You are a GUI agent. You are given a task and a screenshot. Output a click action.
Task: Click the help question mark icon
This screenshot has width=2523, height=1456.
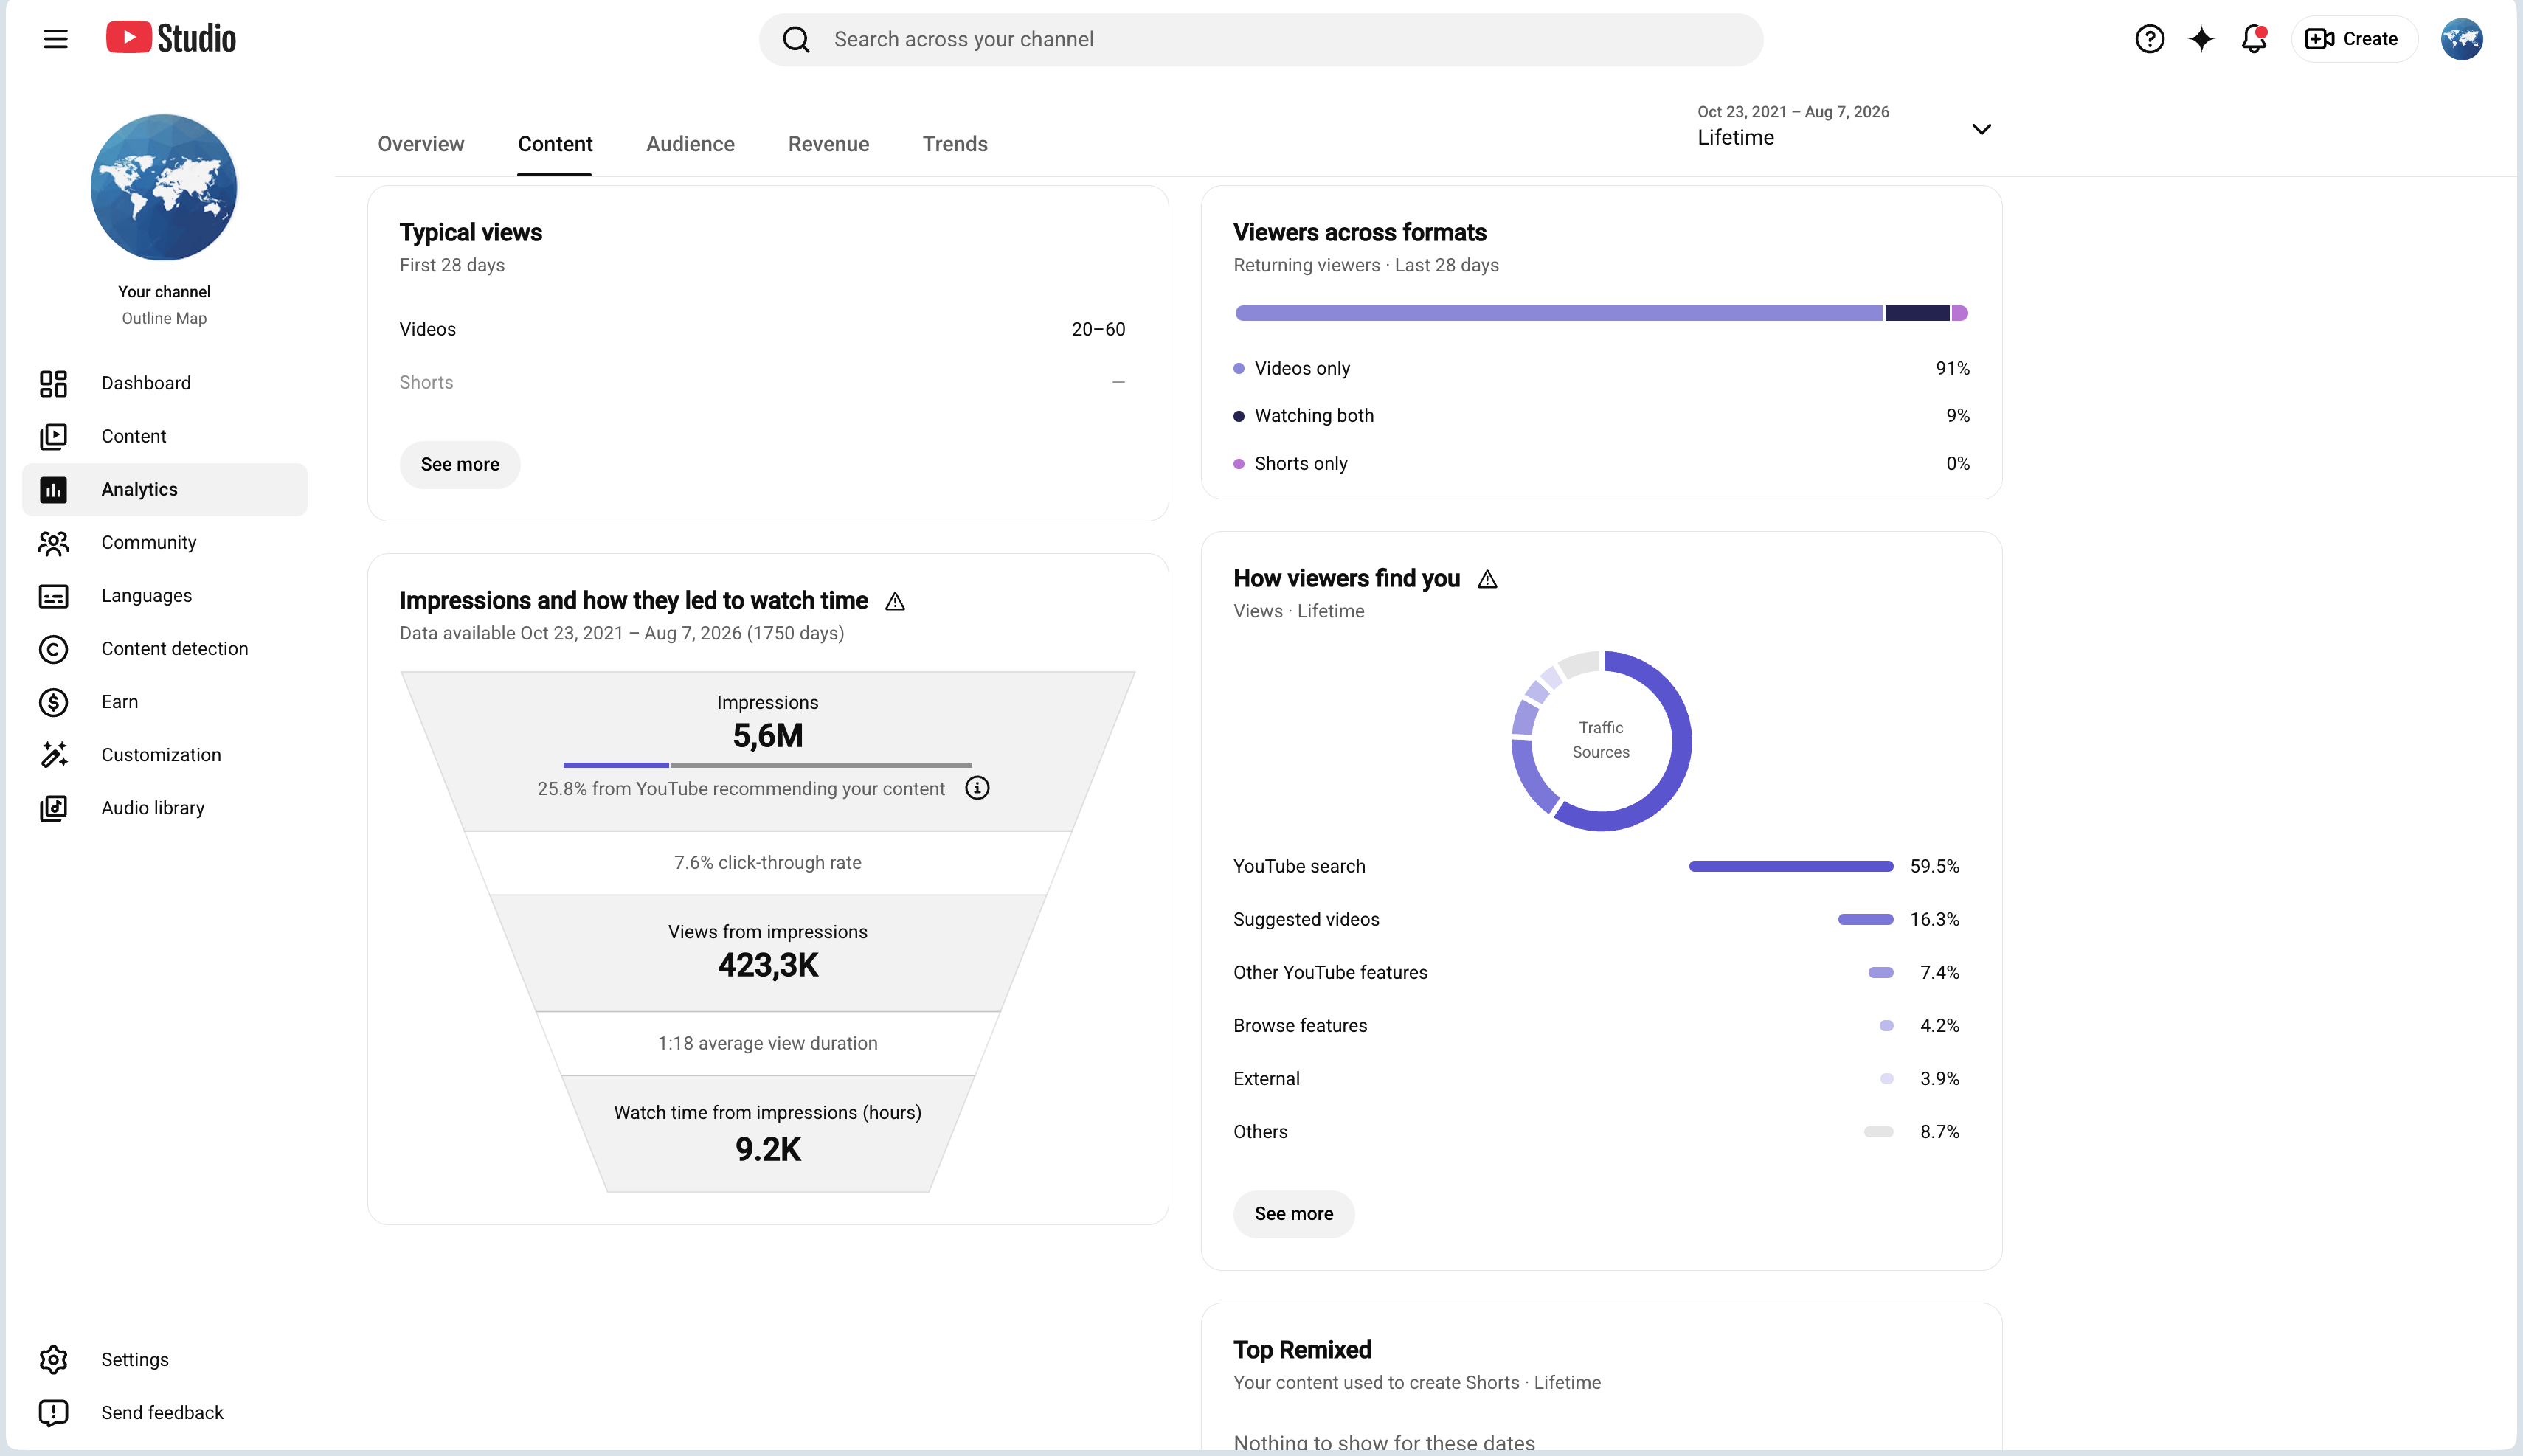pyautogui.click(x=2149, y=39)
